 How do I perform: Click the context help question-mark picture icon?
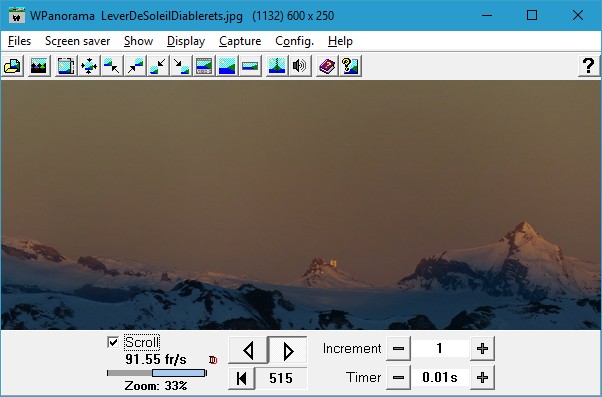click(x=350, y=66)
